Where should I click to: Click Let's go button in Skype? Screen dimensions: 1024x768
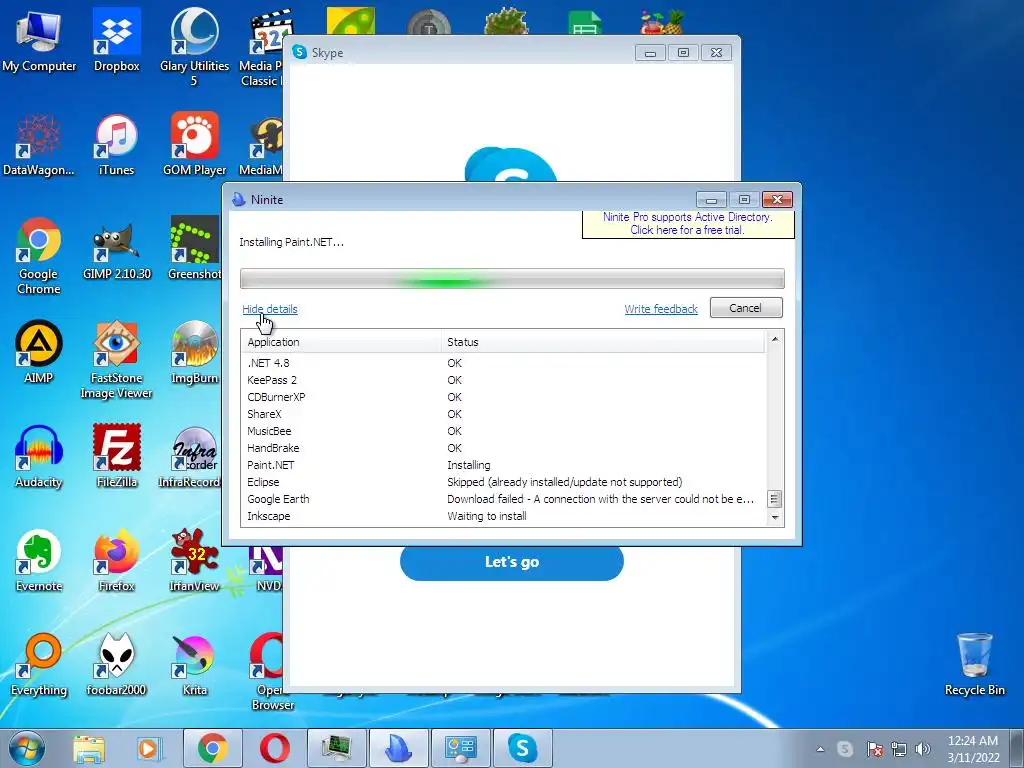click(511, 562)
